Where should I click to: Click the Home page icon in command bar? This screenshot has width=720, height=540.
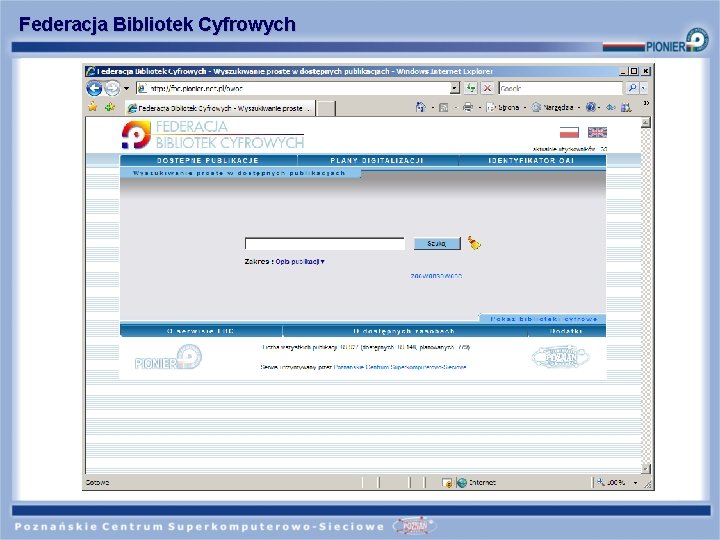tap(420, 107)
